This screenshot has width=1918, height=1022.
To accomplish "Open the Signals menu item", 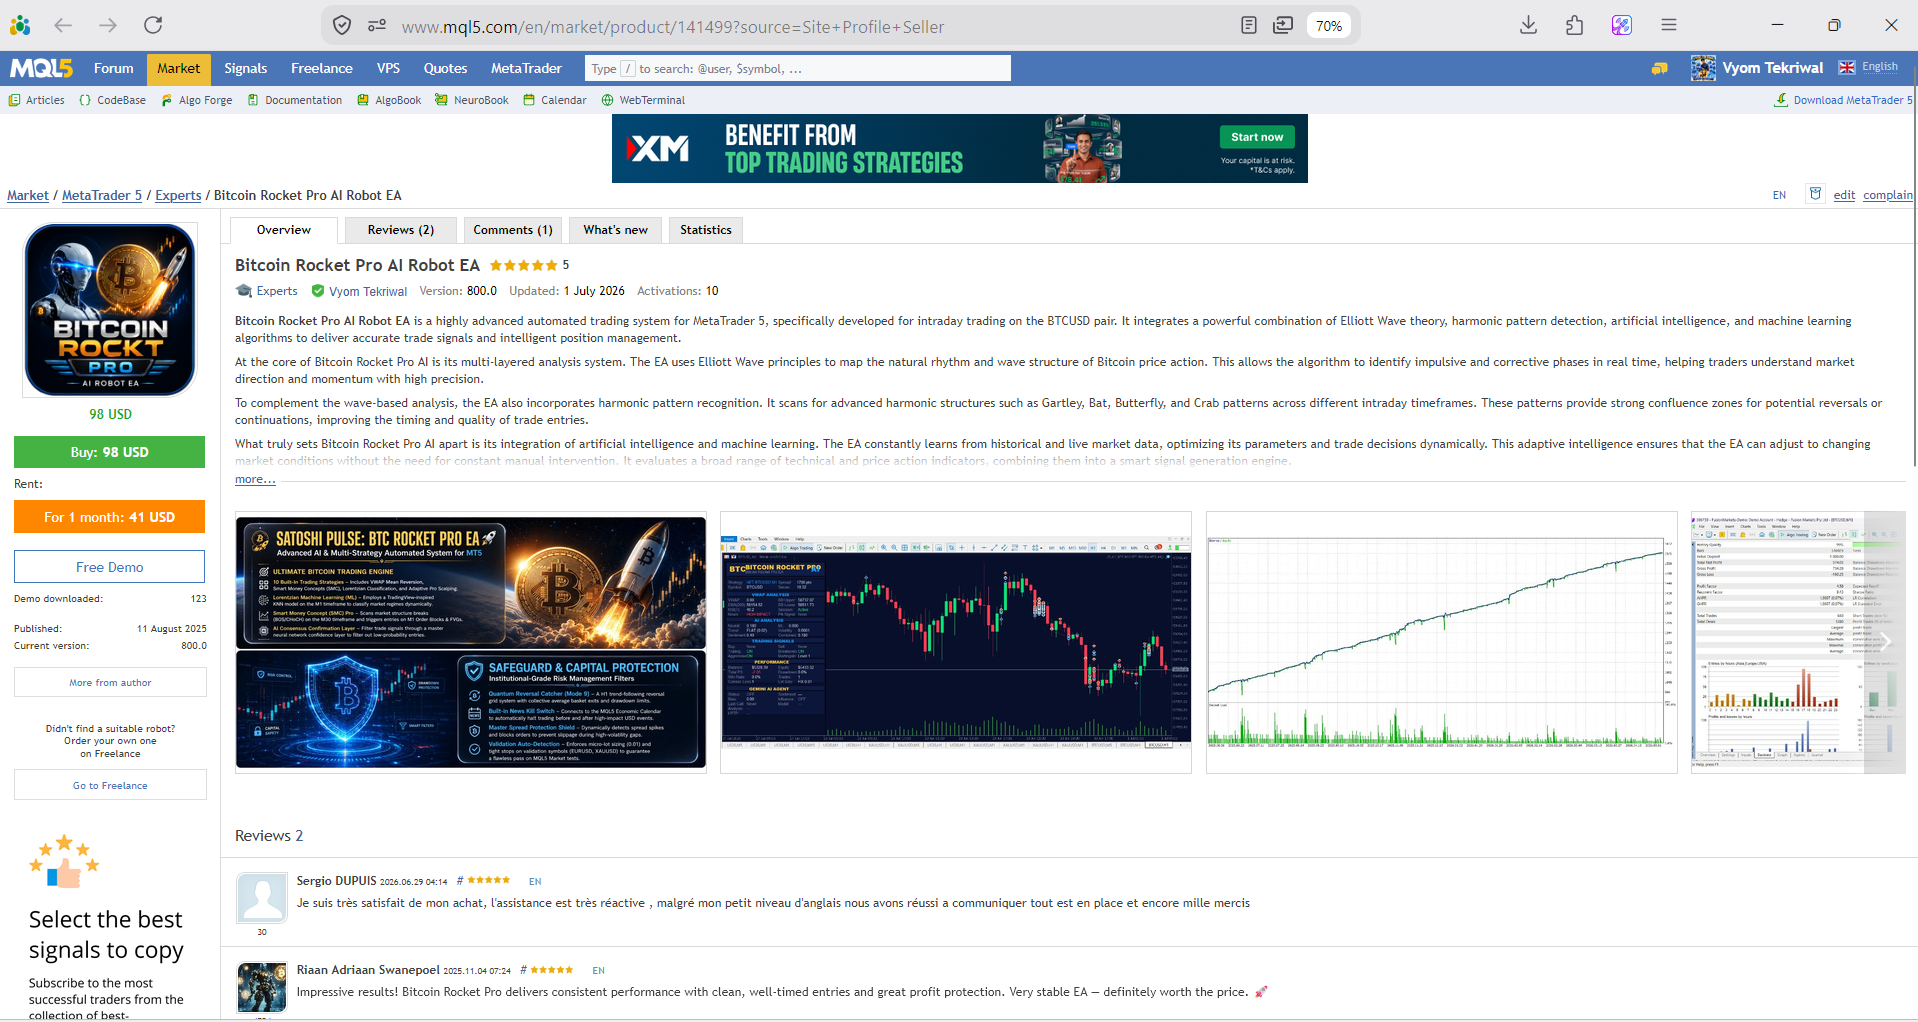I will point(246,68).
